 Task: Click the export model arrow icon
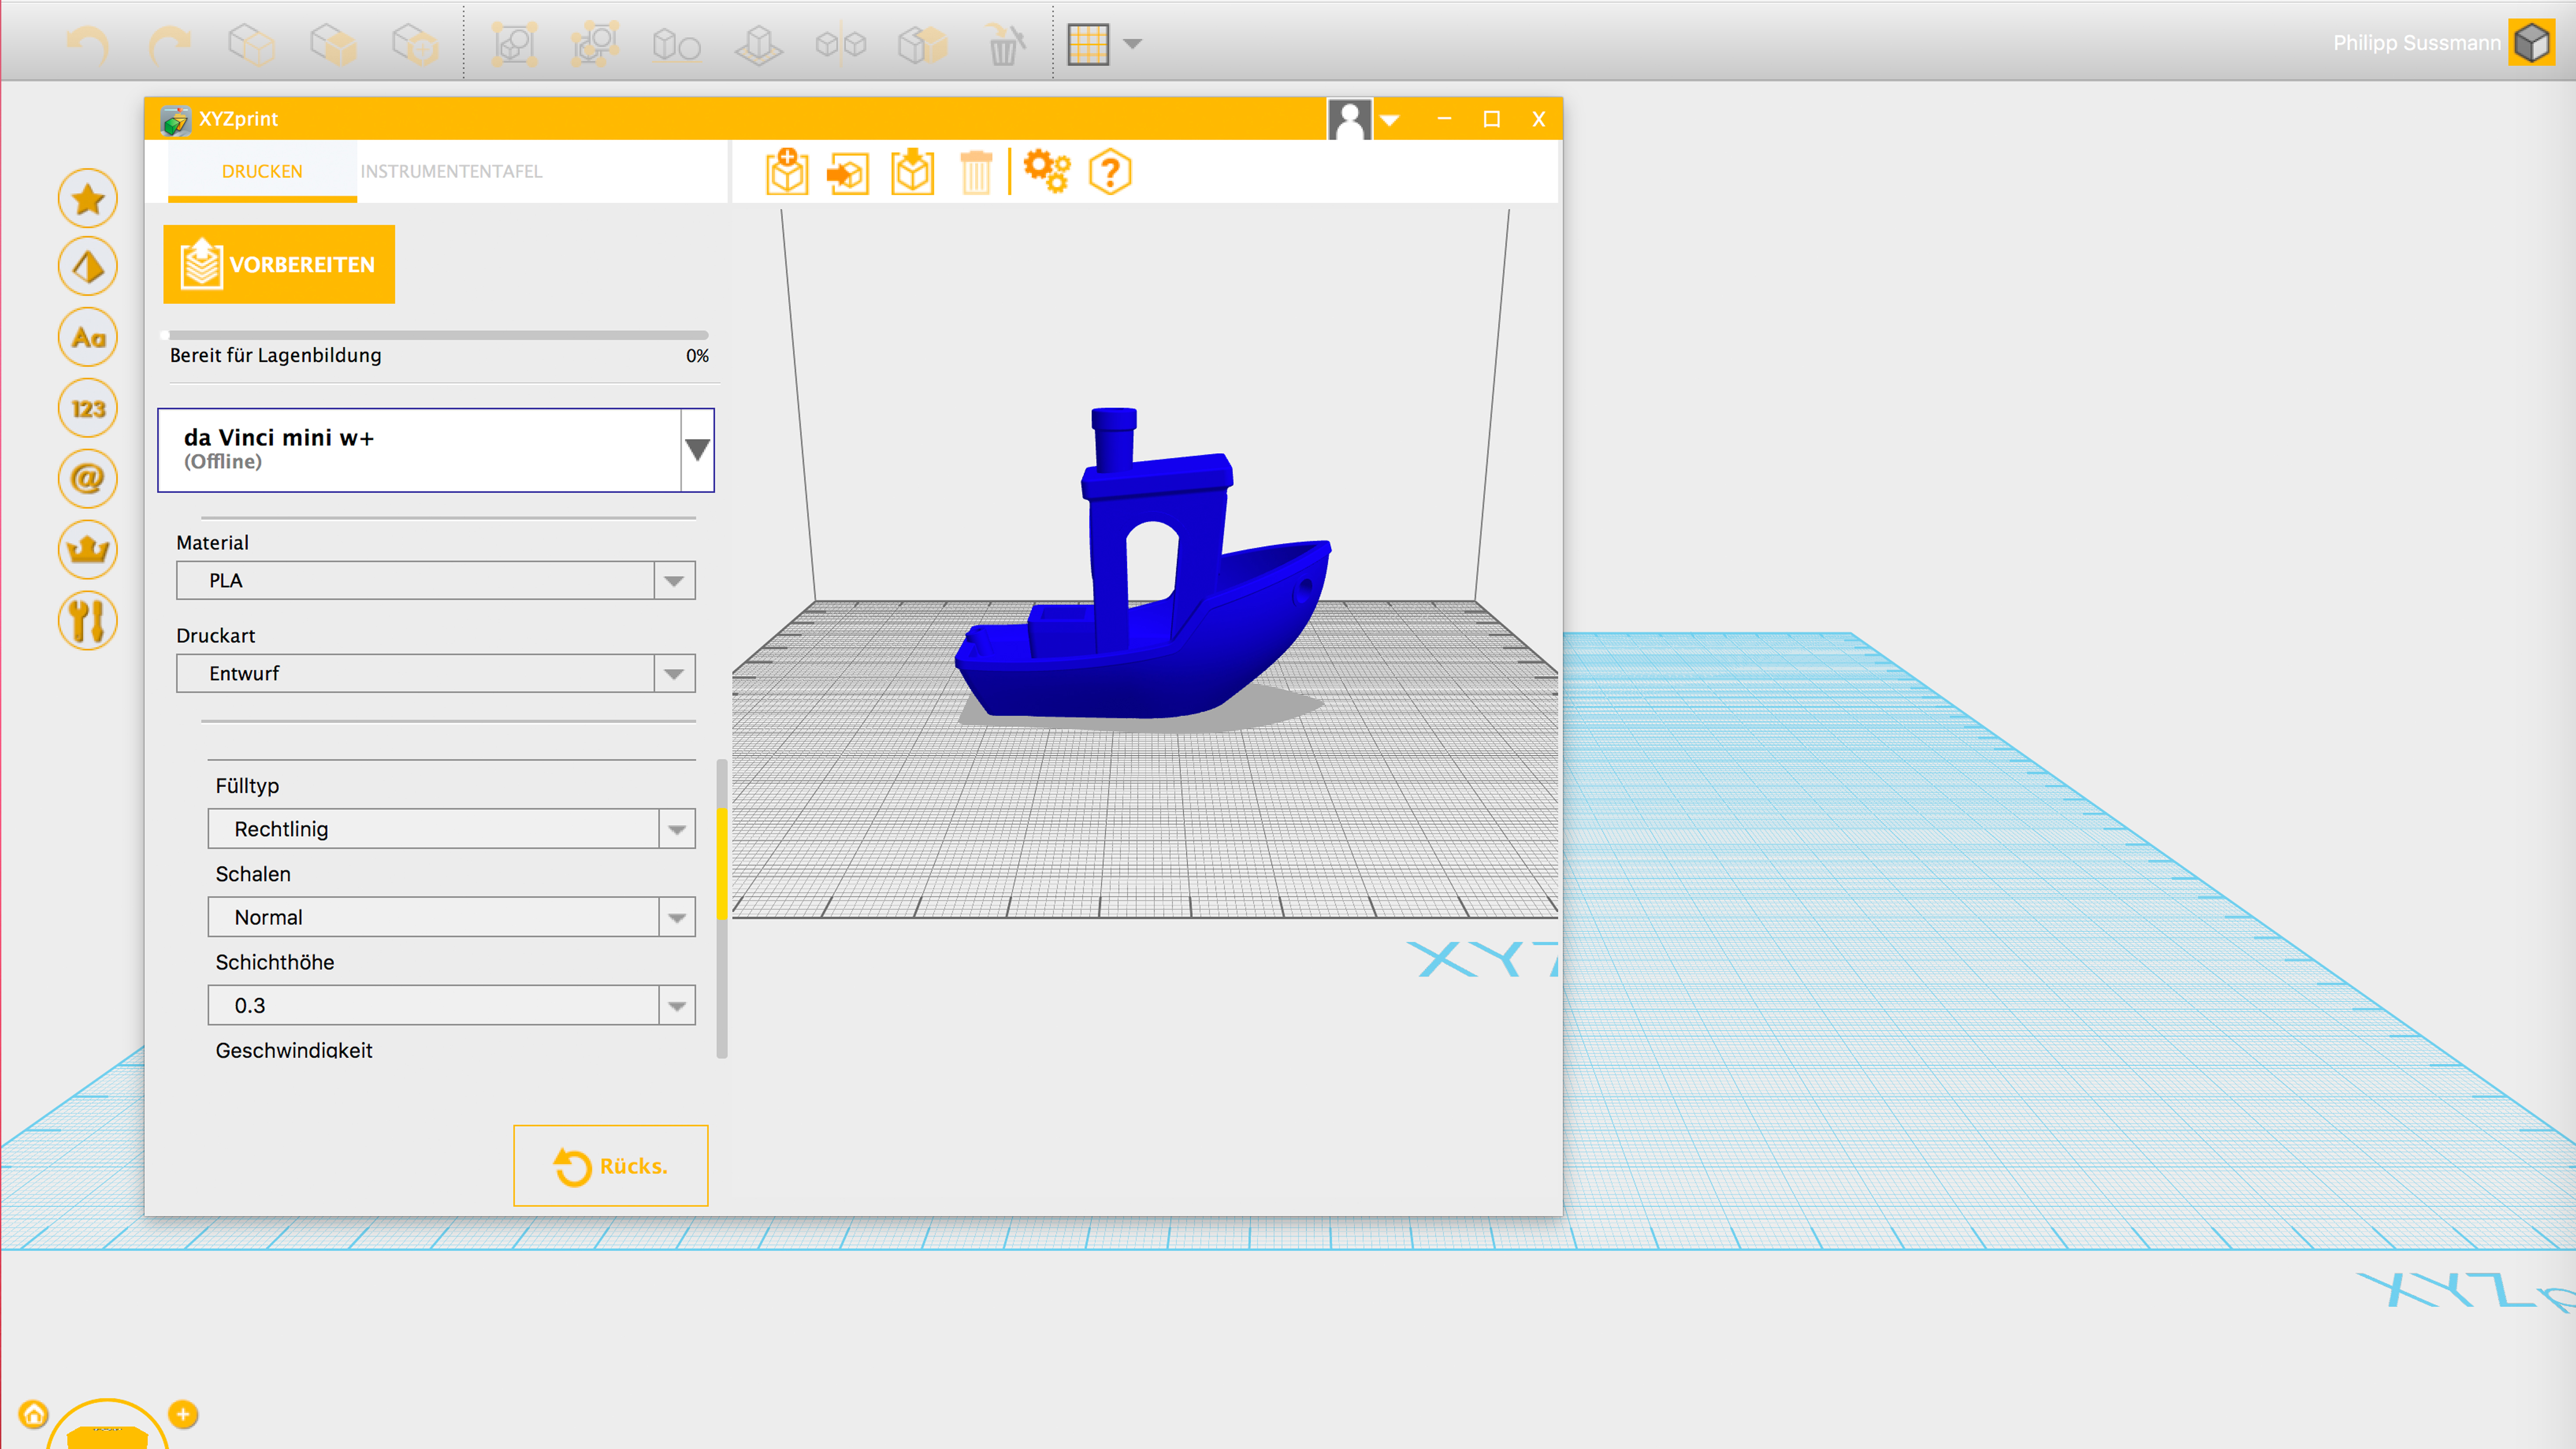848,173
